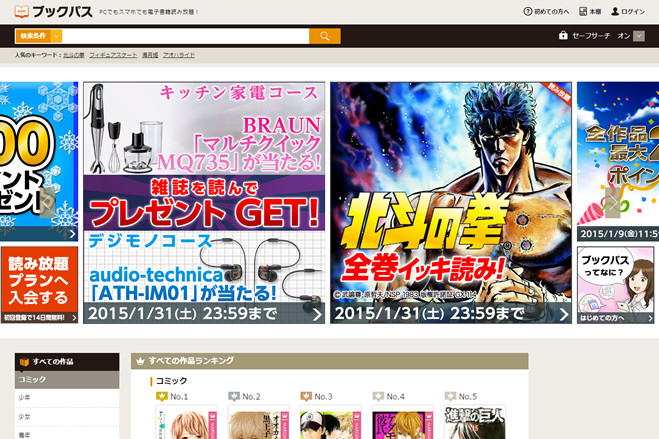
Task: Select 少女 category in sidebar
Action: click(x=67, y=417)
